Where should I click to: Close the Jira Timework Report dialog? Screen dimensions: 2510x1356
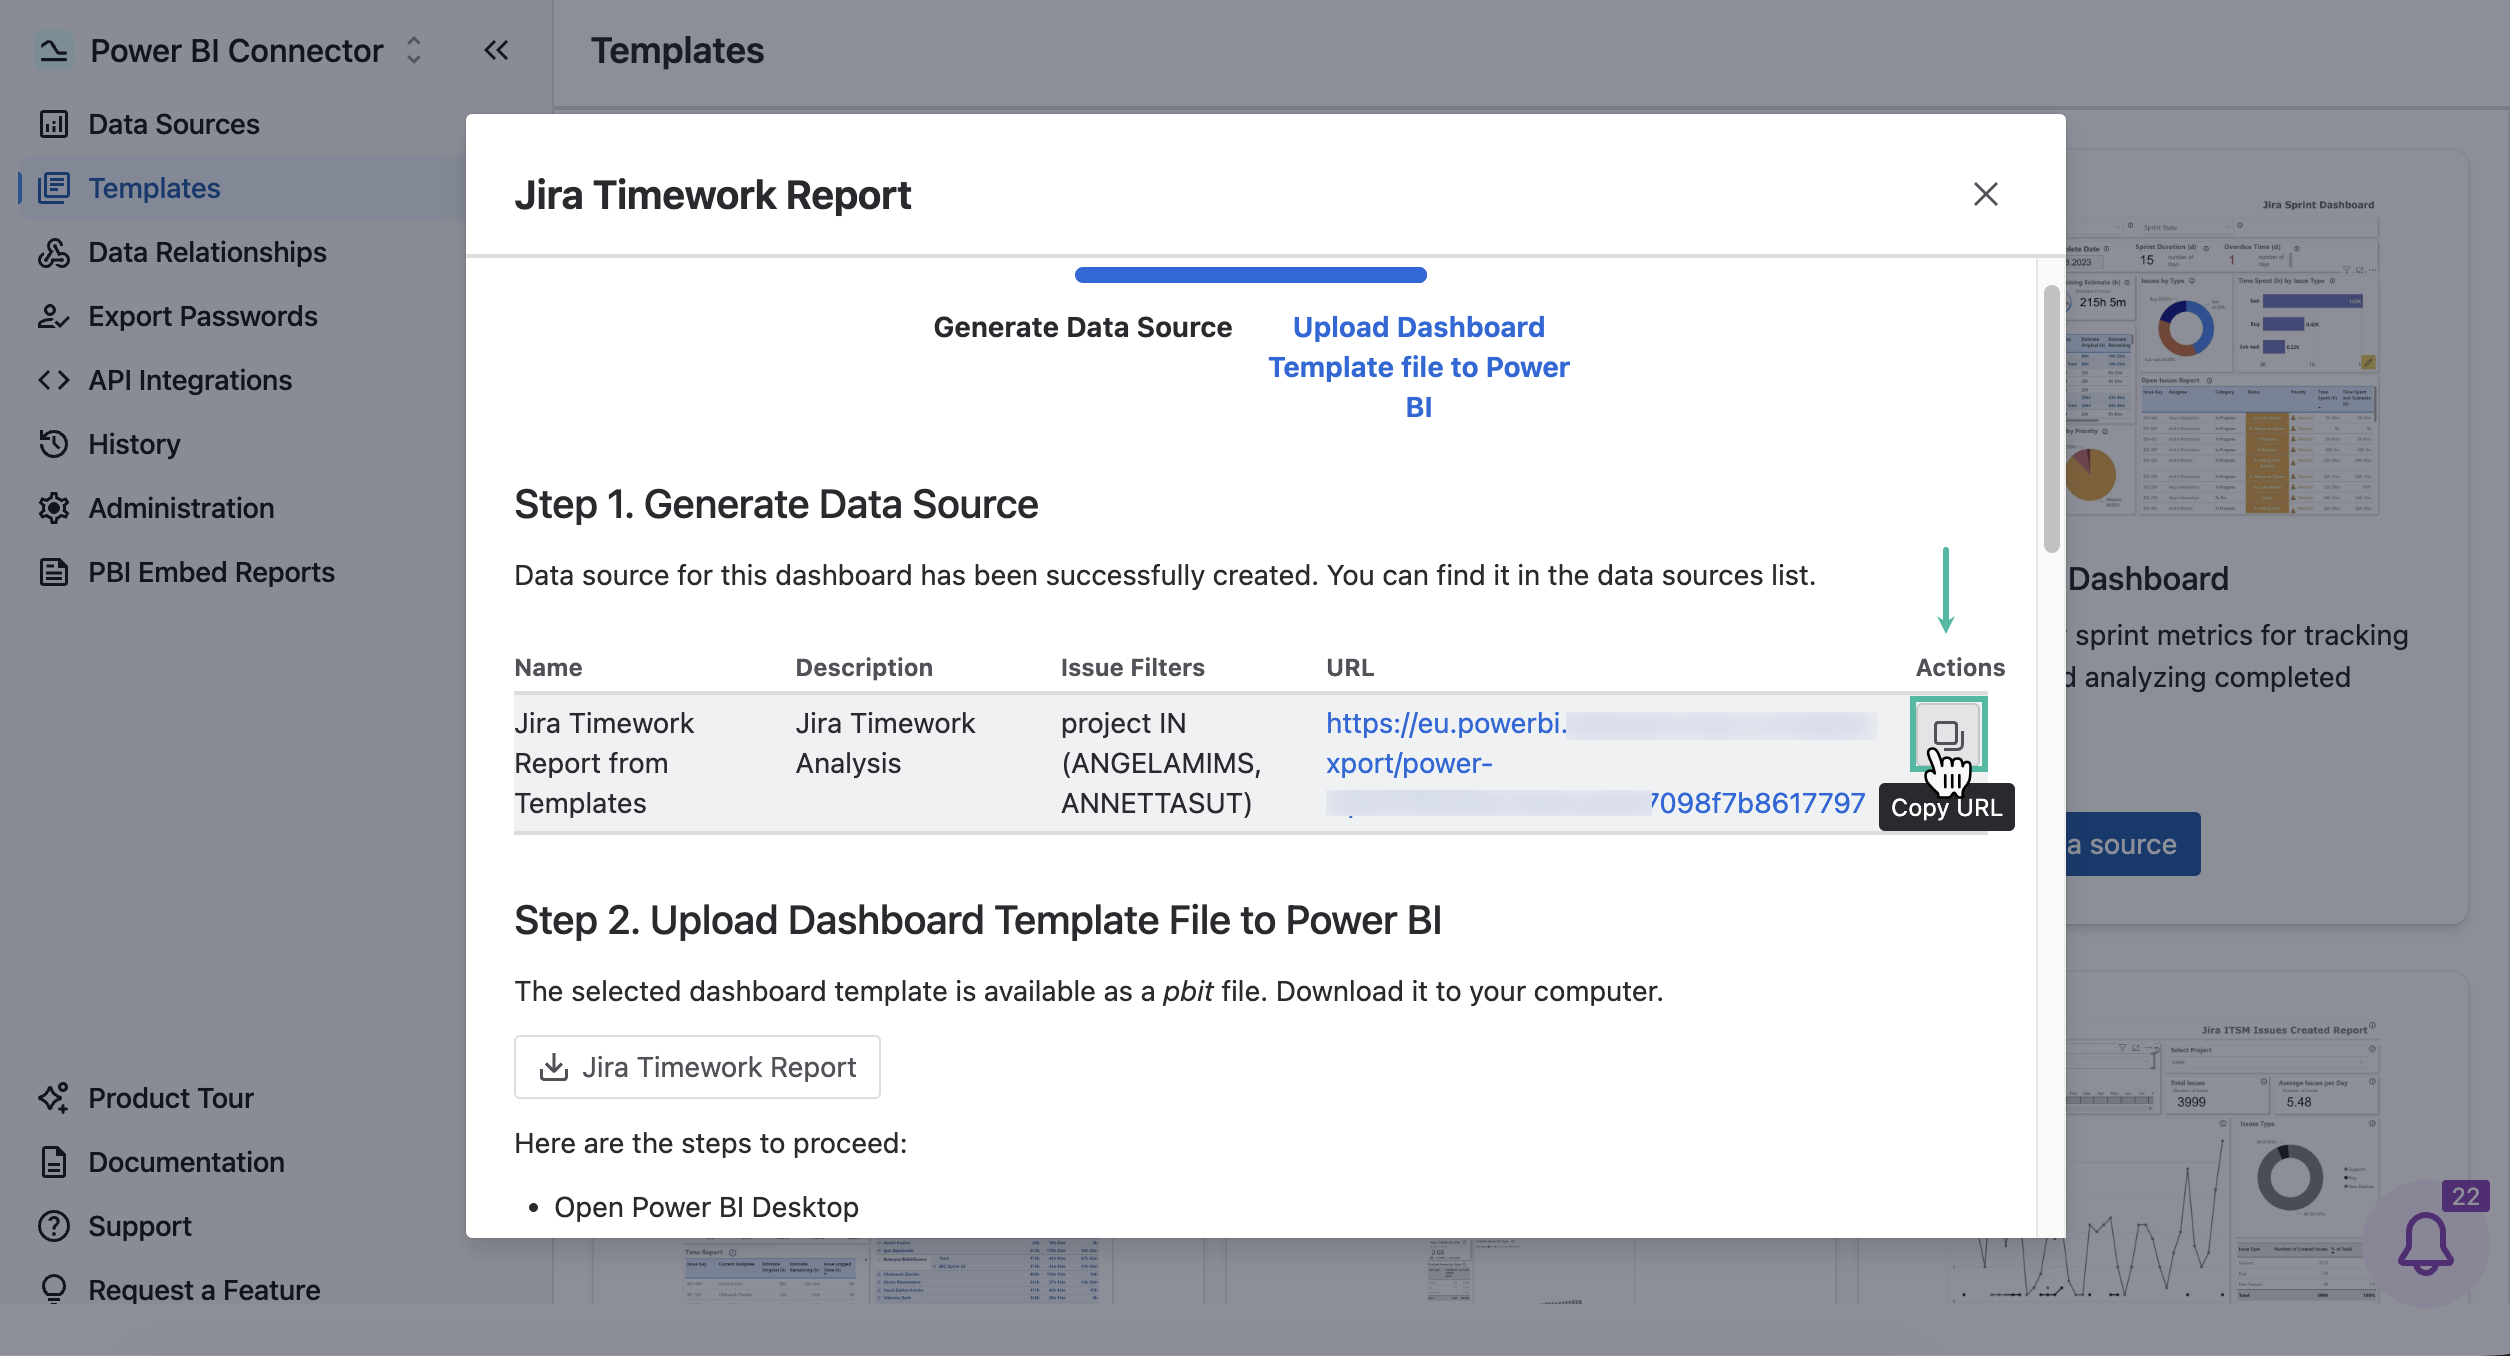tap(1985, 194)
